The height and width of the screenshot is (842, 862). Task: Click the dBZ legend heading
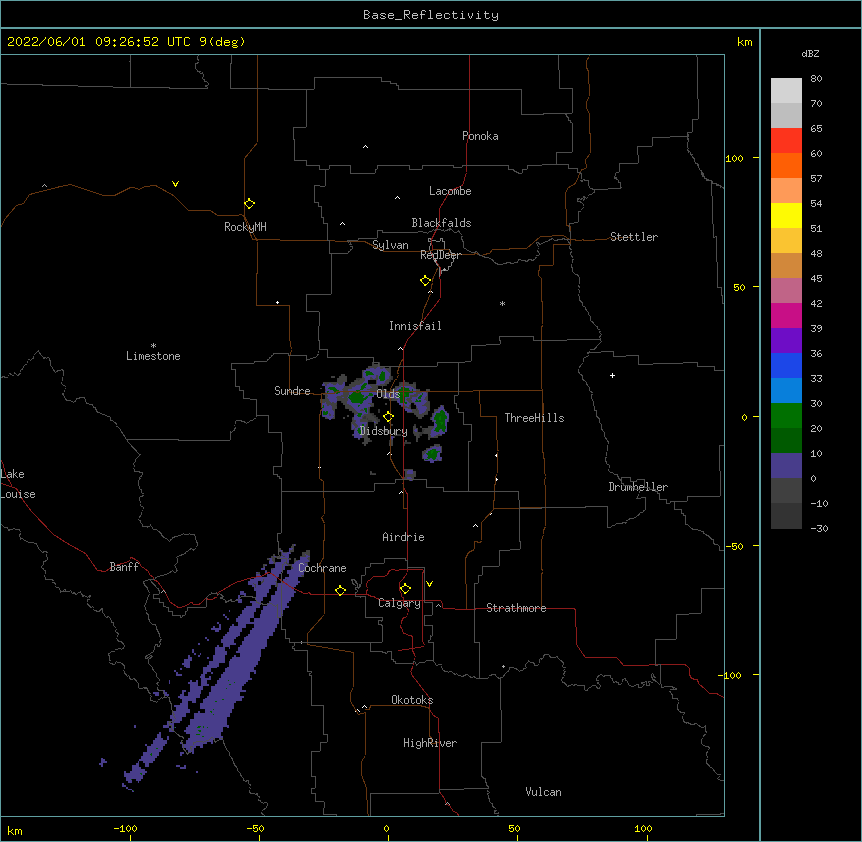pyautogui.click(x=810, y=53)
